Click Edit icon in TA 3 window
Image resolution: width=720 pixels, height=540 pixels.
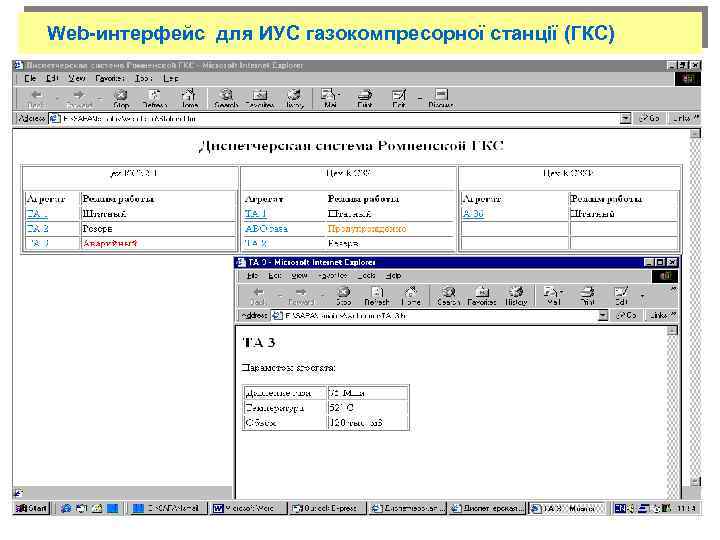(x=621, y=296)
